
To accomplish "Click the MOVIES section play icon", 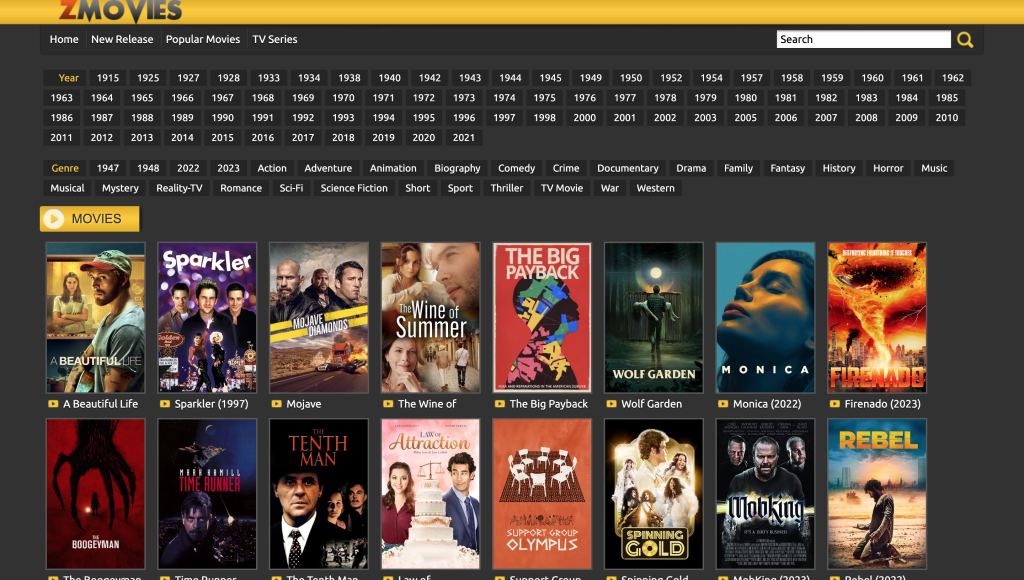I will pyautogui.click(x=55, y=218).
